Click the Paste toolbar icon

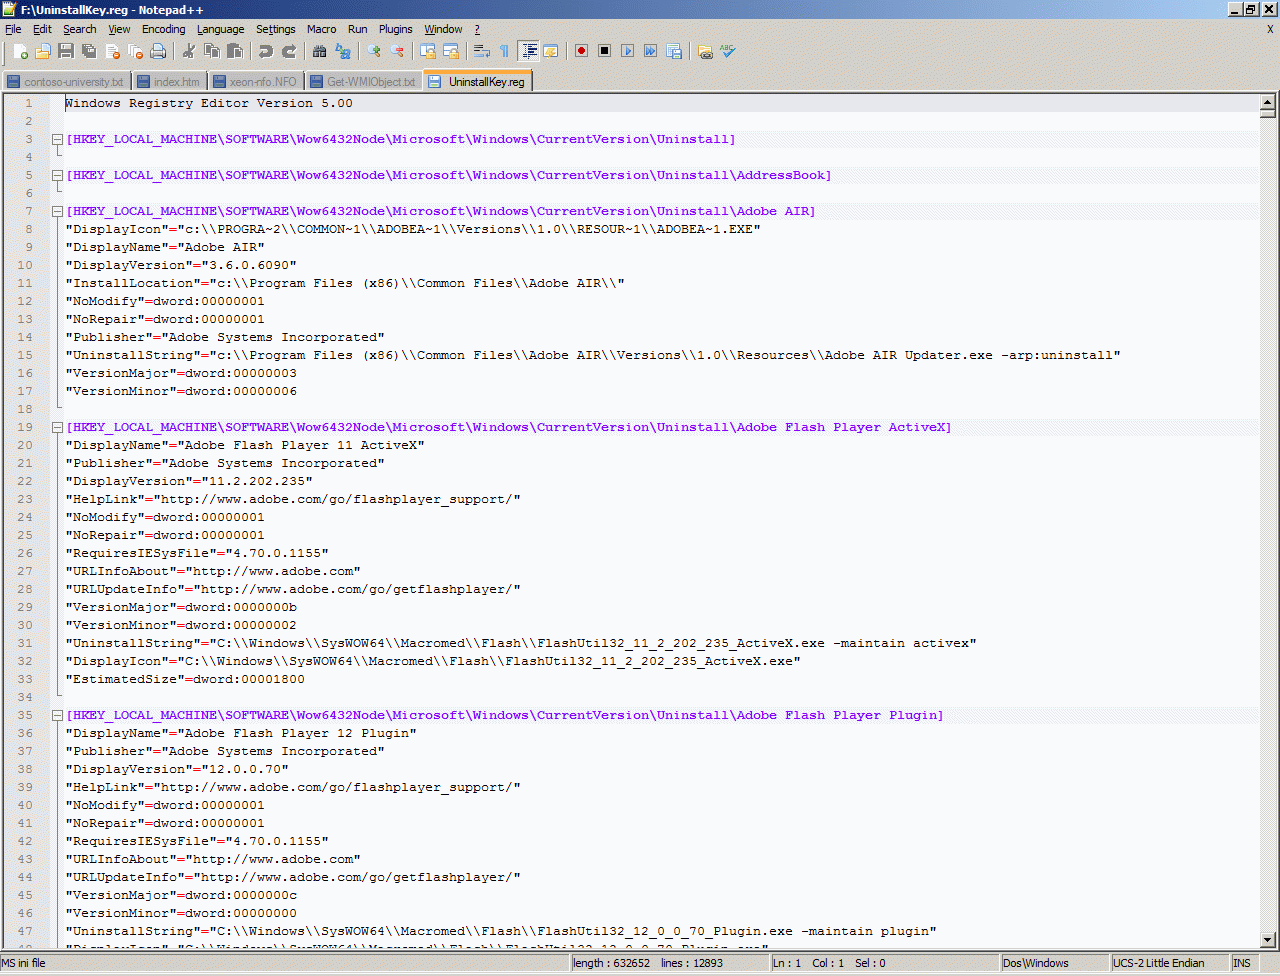[x=235, y=51]
